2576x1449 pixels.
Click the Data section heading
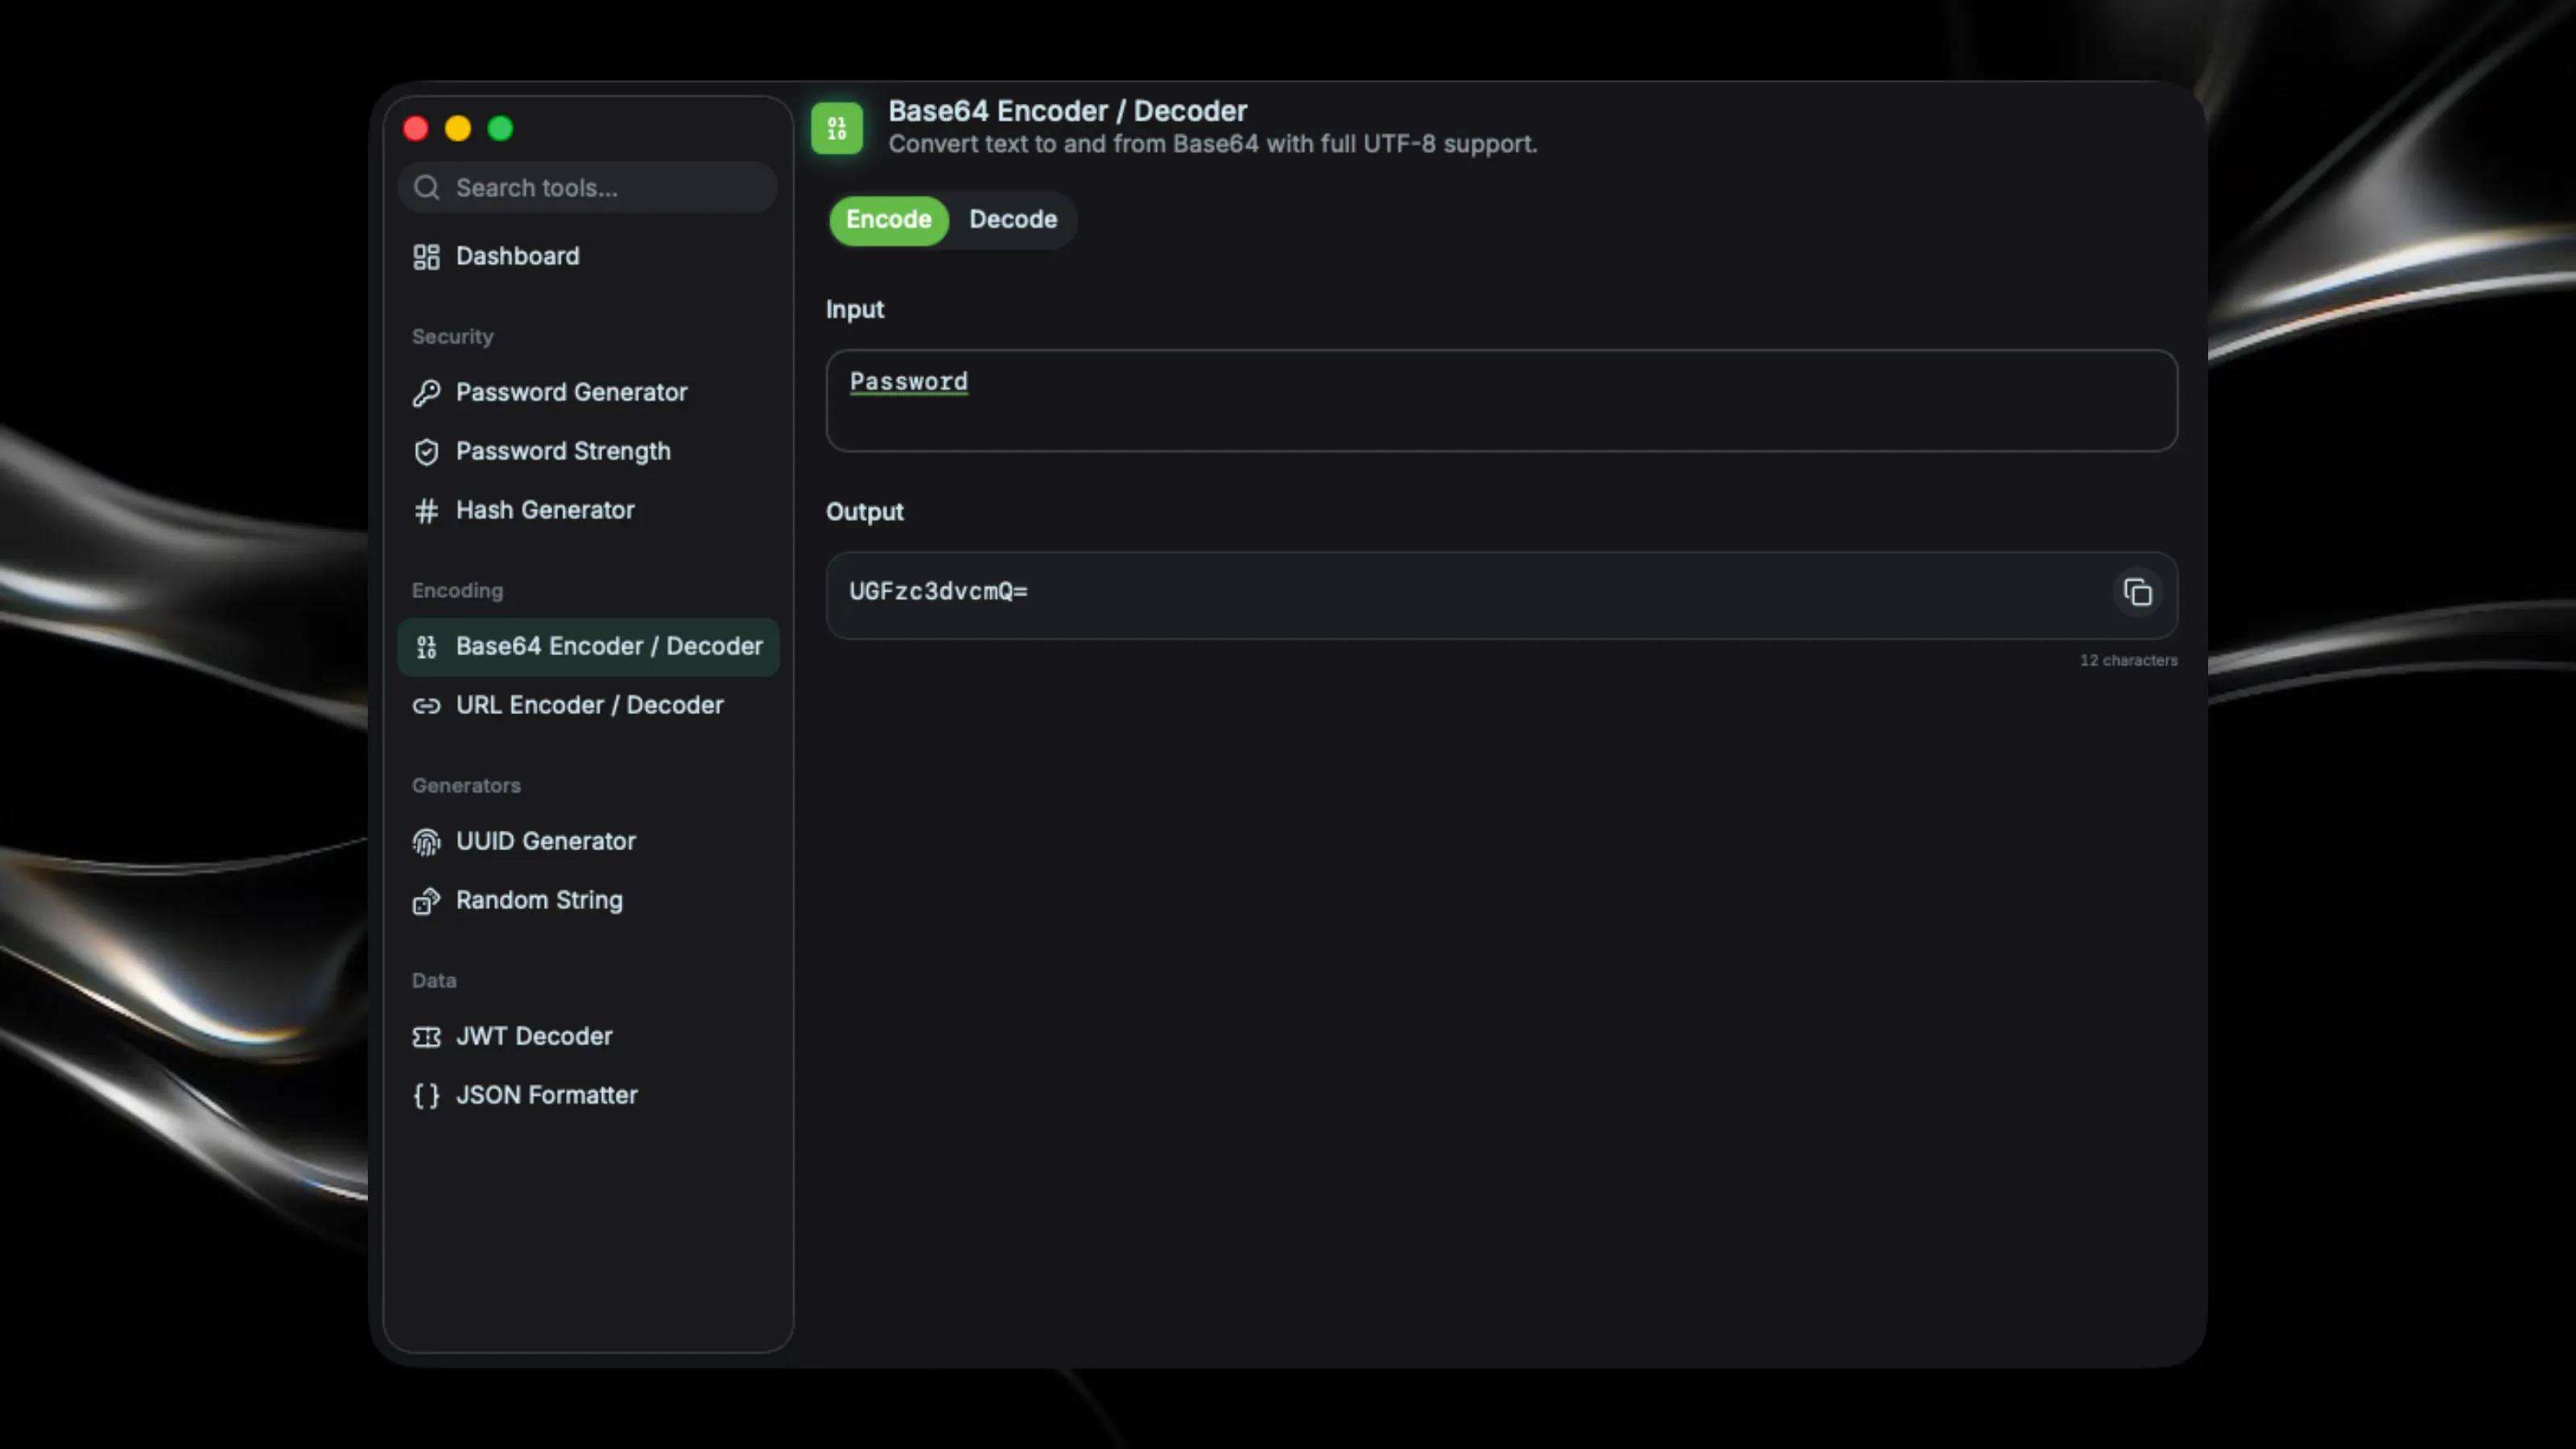coord(434,981)
